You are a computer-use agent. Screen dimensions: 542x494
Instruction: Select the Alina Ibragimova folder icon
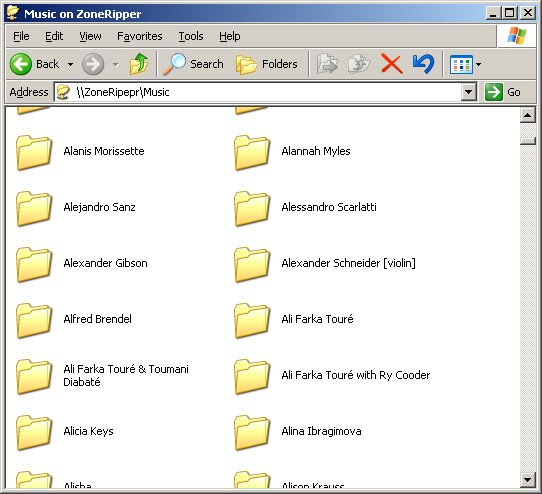(x=252, y=432)
